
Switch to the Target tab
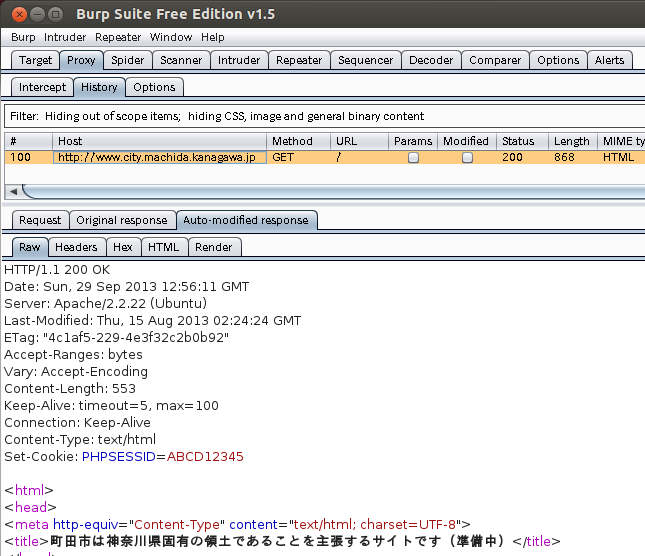(x=35, y=60)
